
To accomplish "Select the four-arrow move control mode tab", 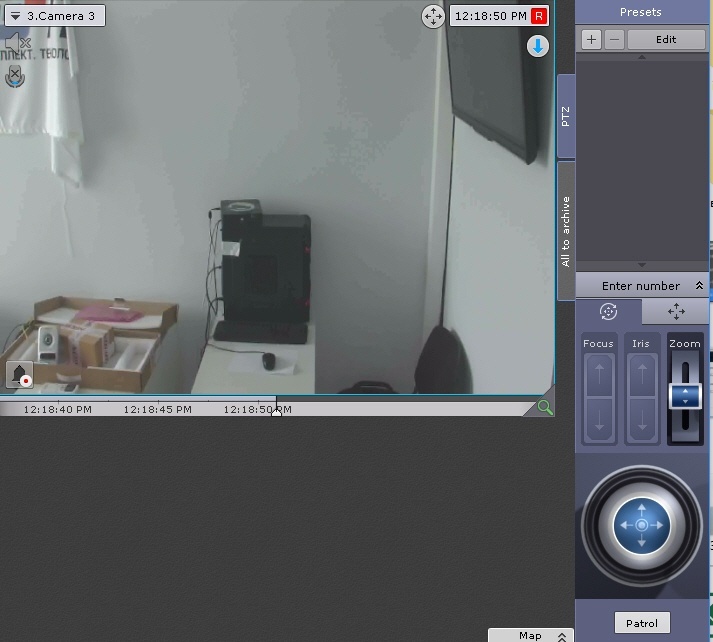I will [x=676, y=312].
